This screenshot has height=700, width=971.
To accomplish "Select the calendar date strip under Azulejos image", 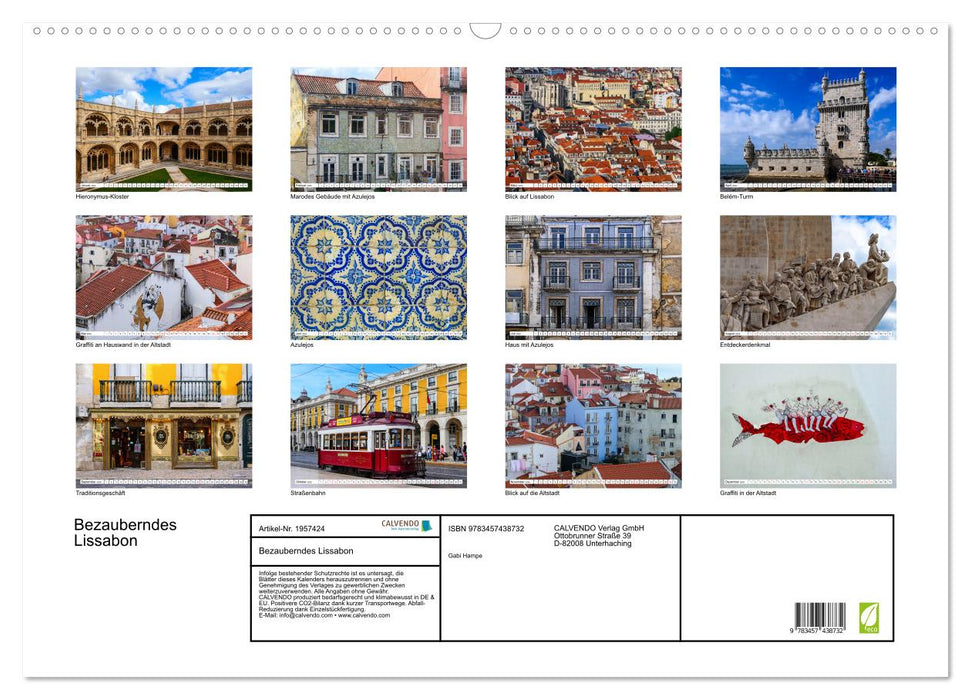I will pos(379,332).
